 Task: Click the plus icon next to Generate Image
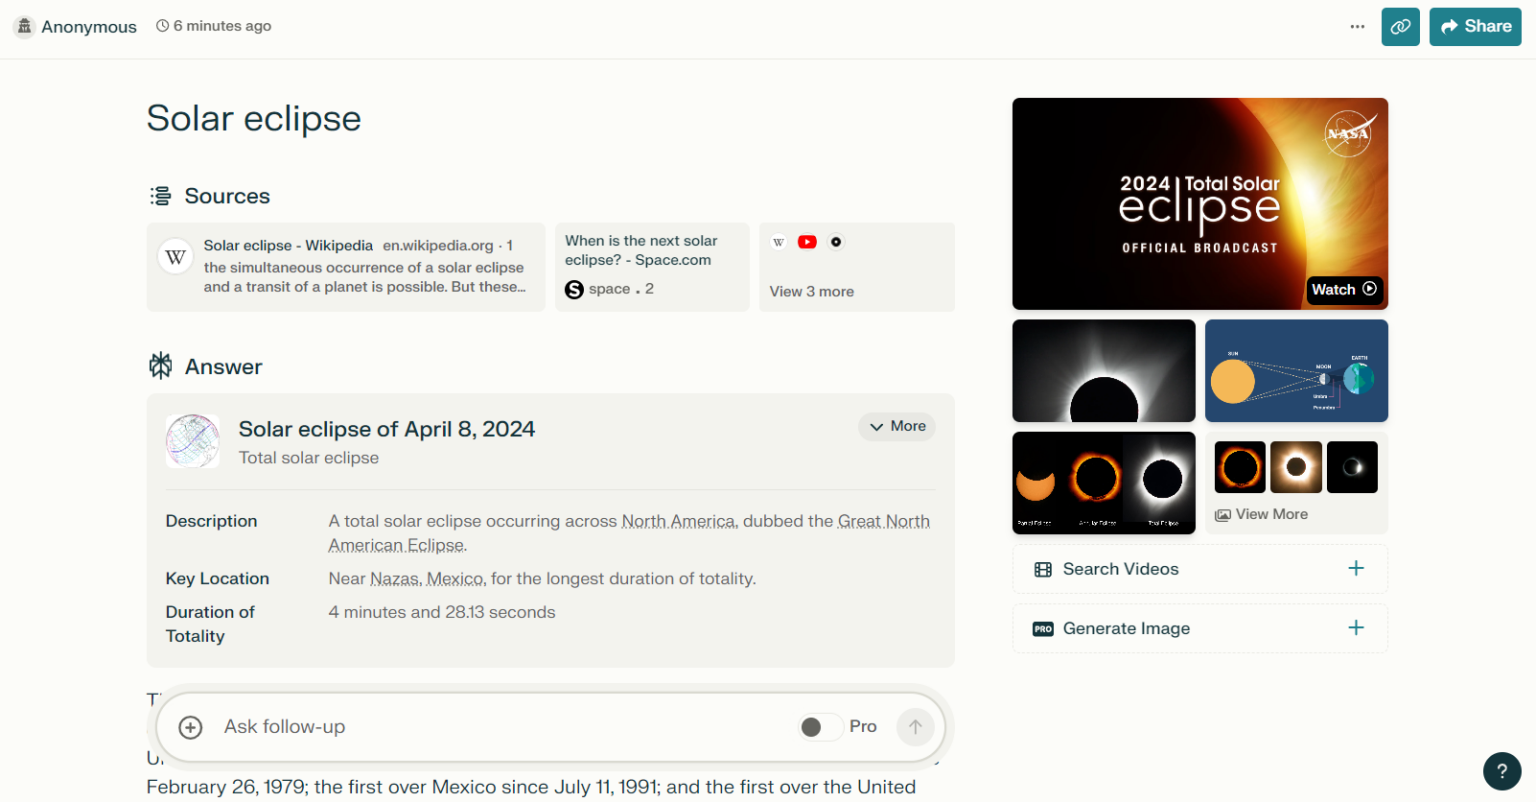[x=1356, y=628]
